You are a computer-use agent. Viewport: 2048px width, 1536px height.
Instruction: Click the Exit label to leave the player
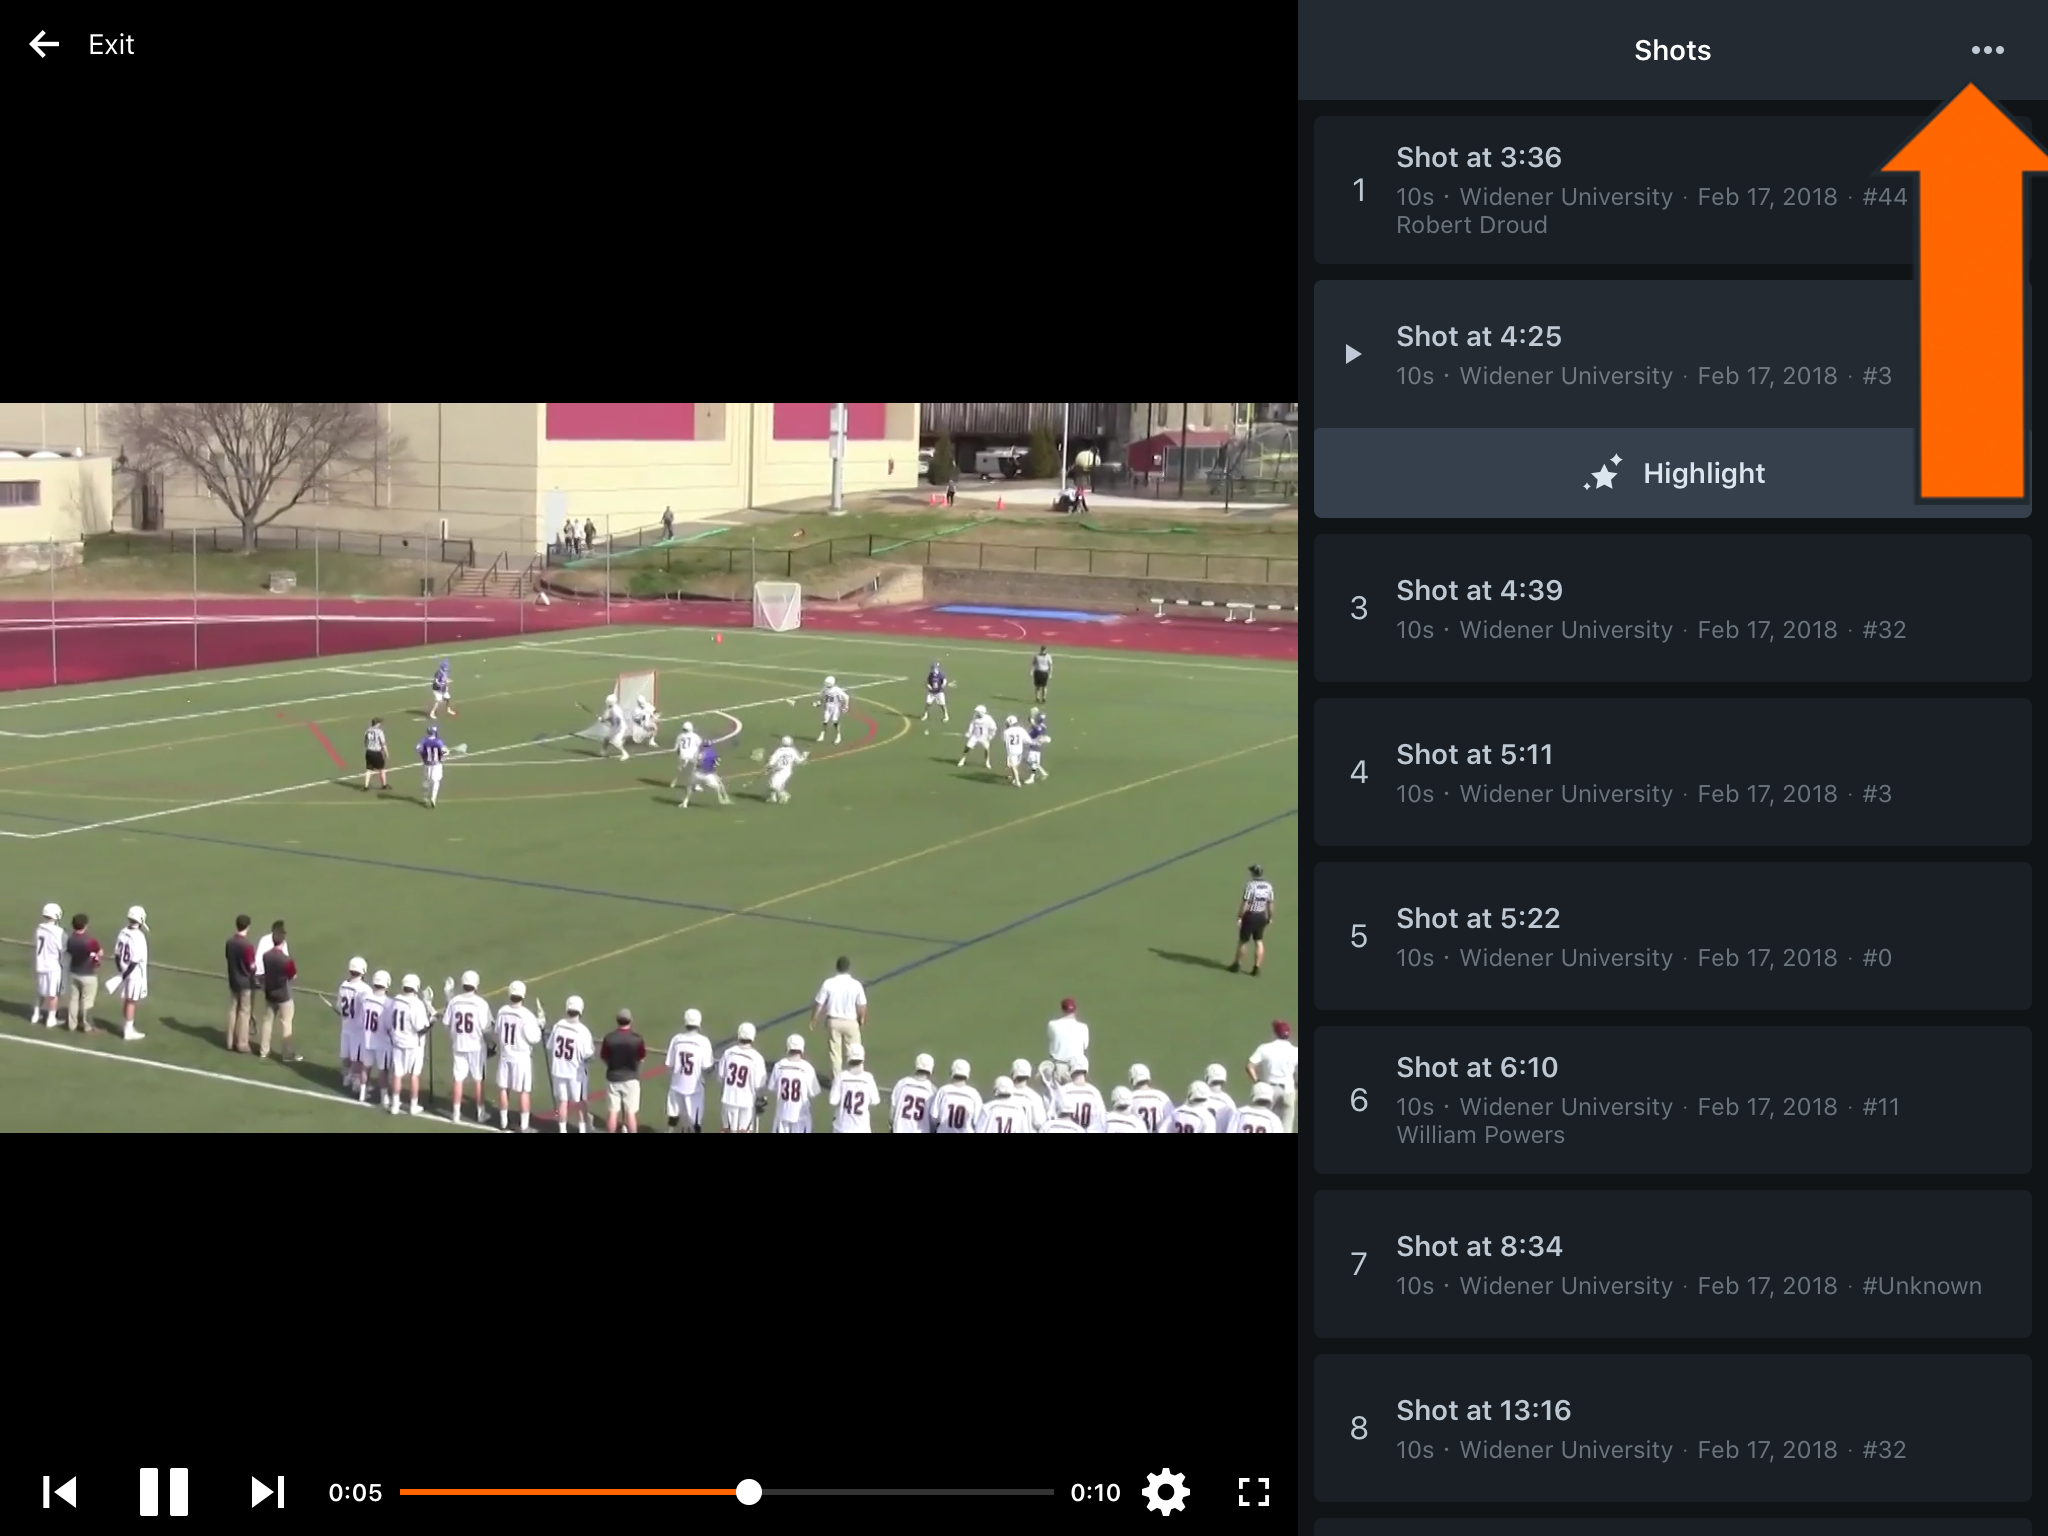(x=111, y=44)
